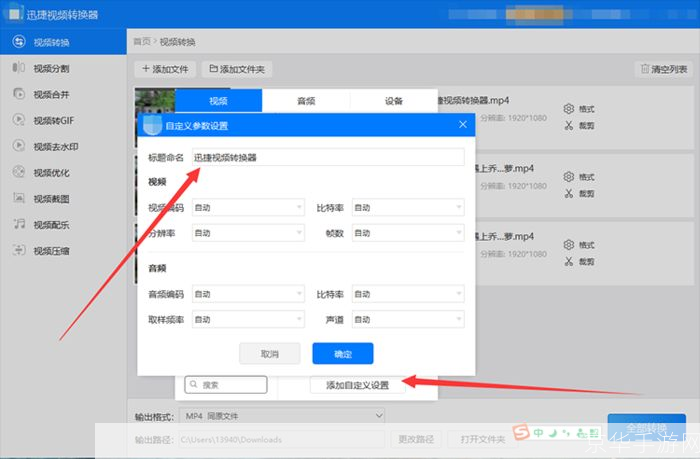This screenshot has width=700, height=459.
Task: Click the output path field C:\Users\13940\Downloads
Action: [x=282, y=439]
